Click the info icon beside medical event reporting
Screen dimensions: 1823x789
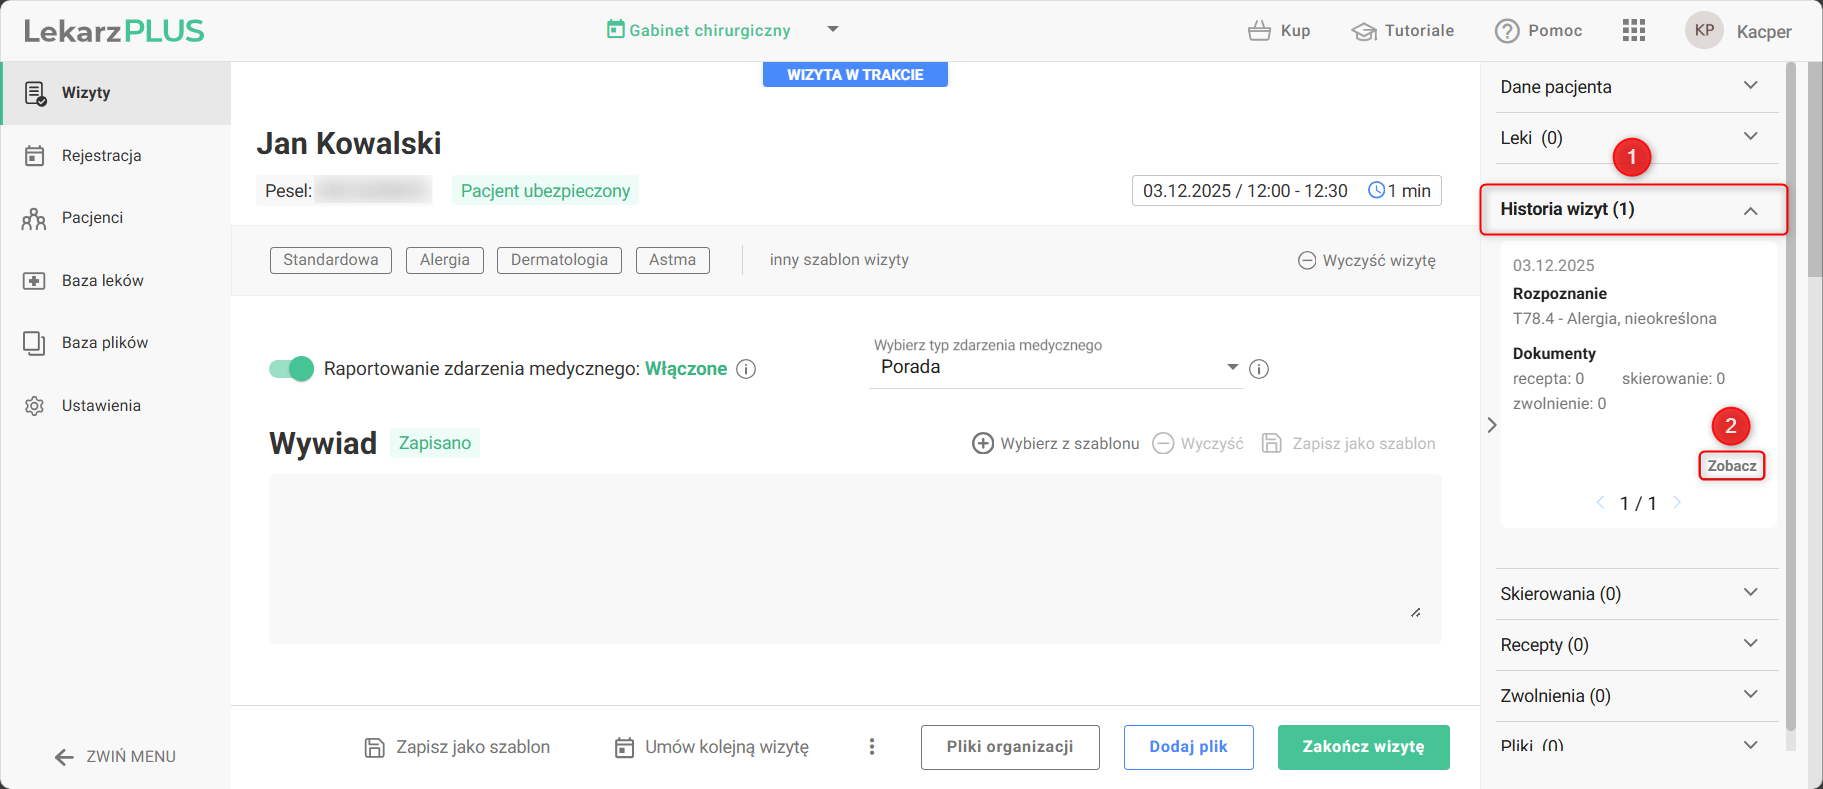pos(746,369)
